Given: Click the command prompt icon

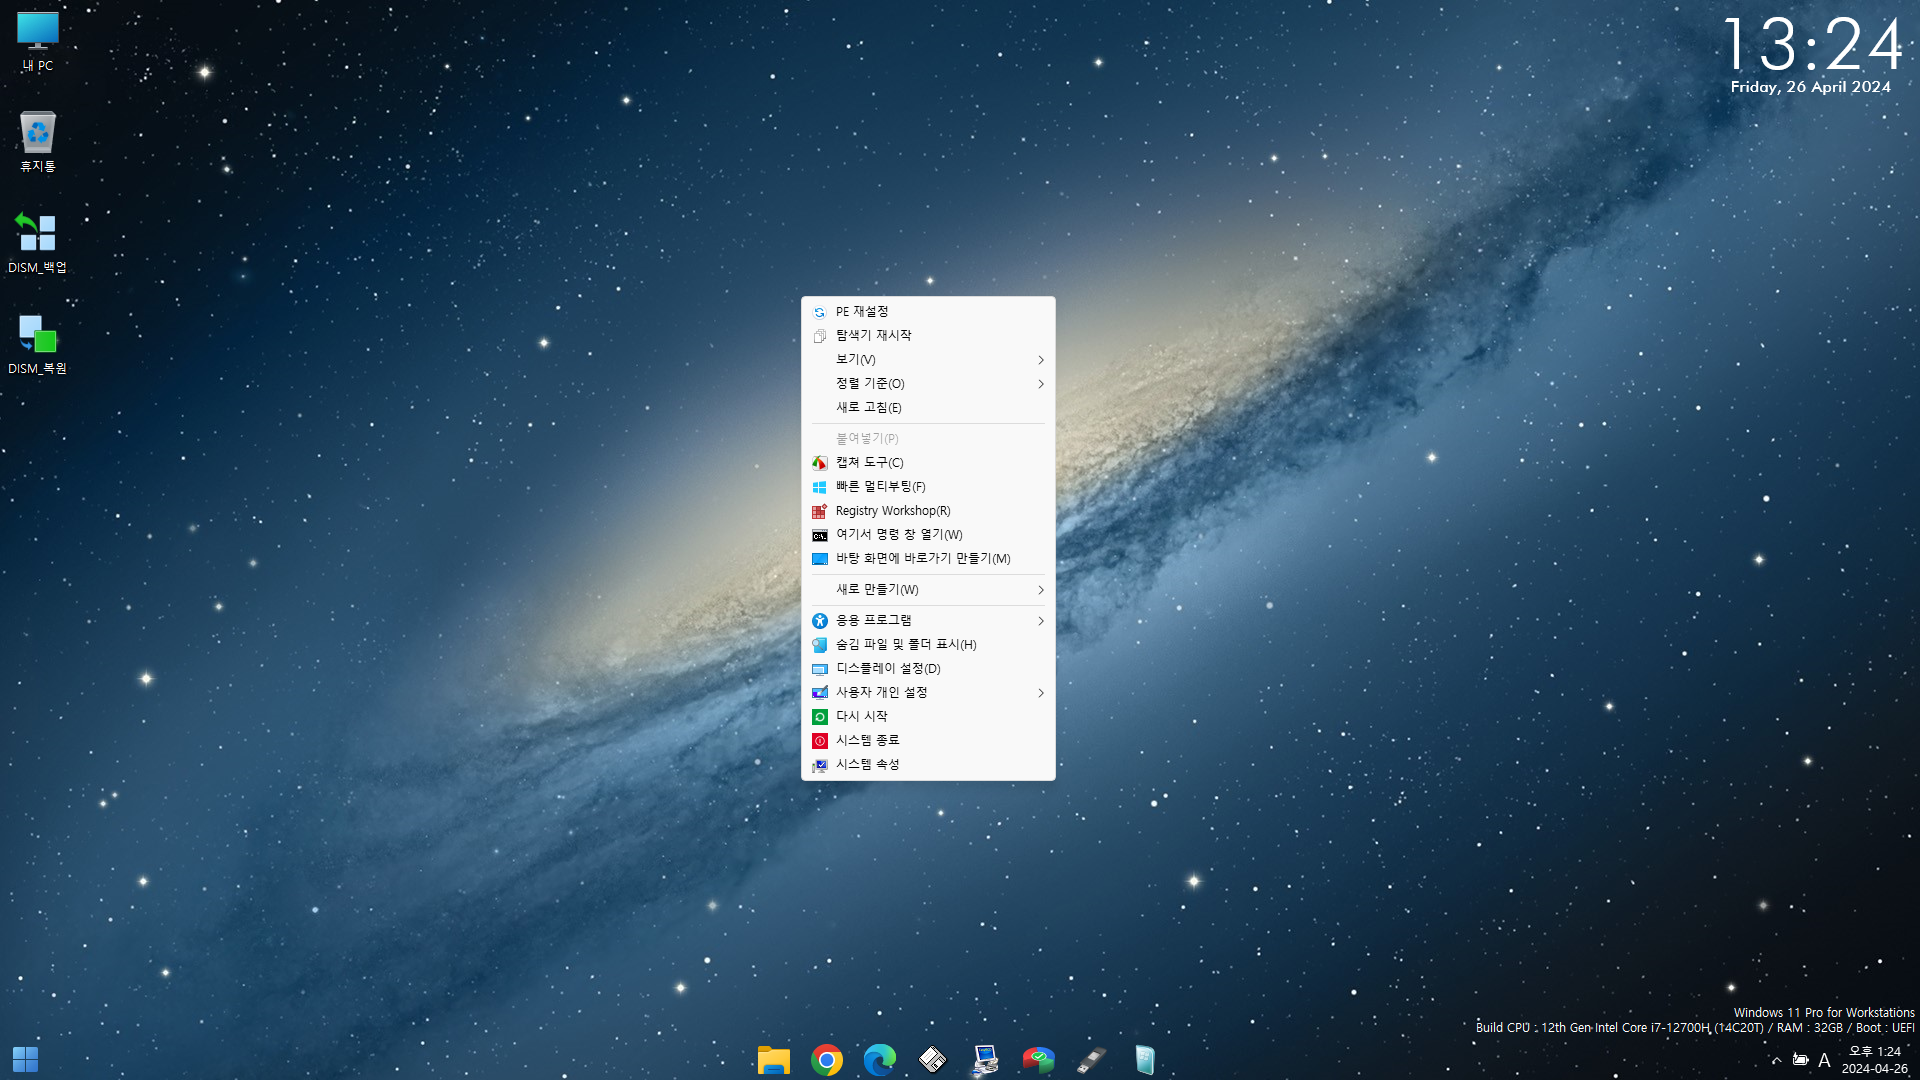Looking at the screenshot, I should (x=820, y=535).
